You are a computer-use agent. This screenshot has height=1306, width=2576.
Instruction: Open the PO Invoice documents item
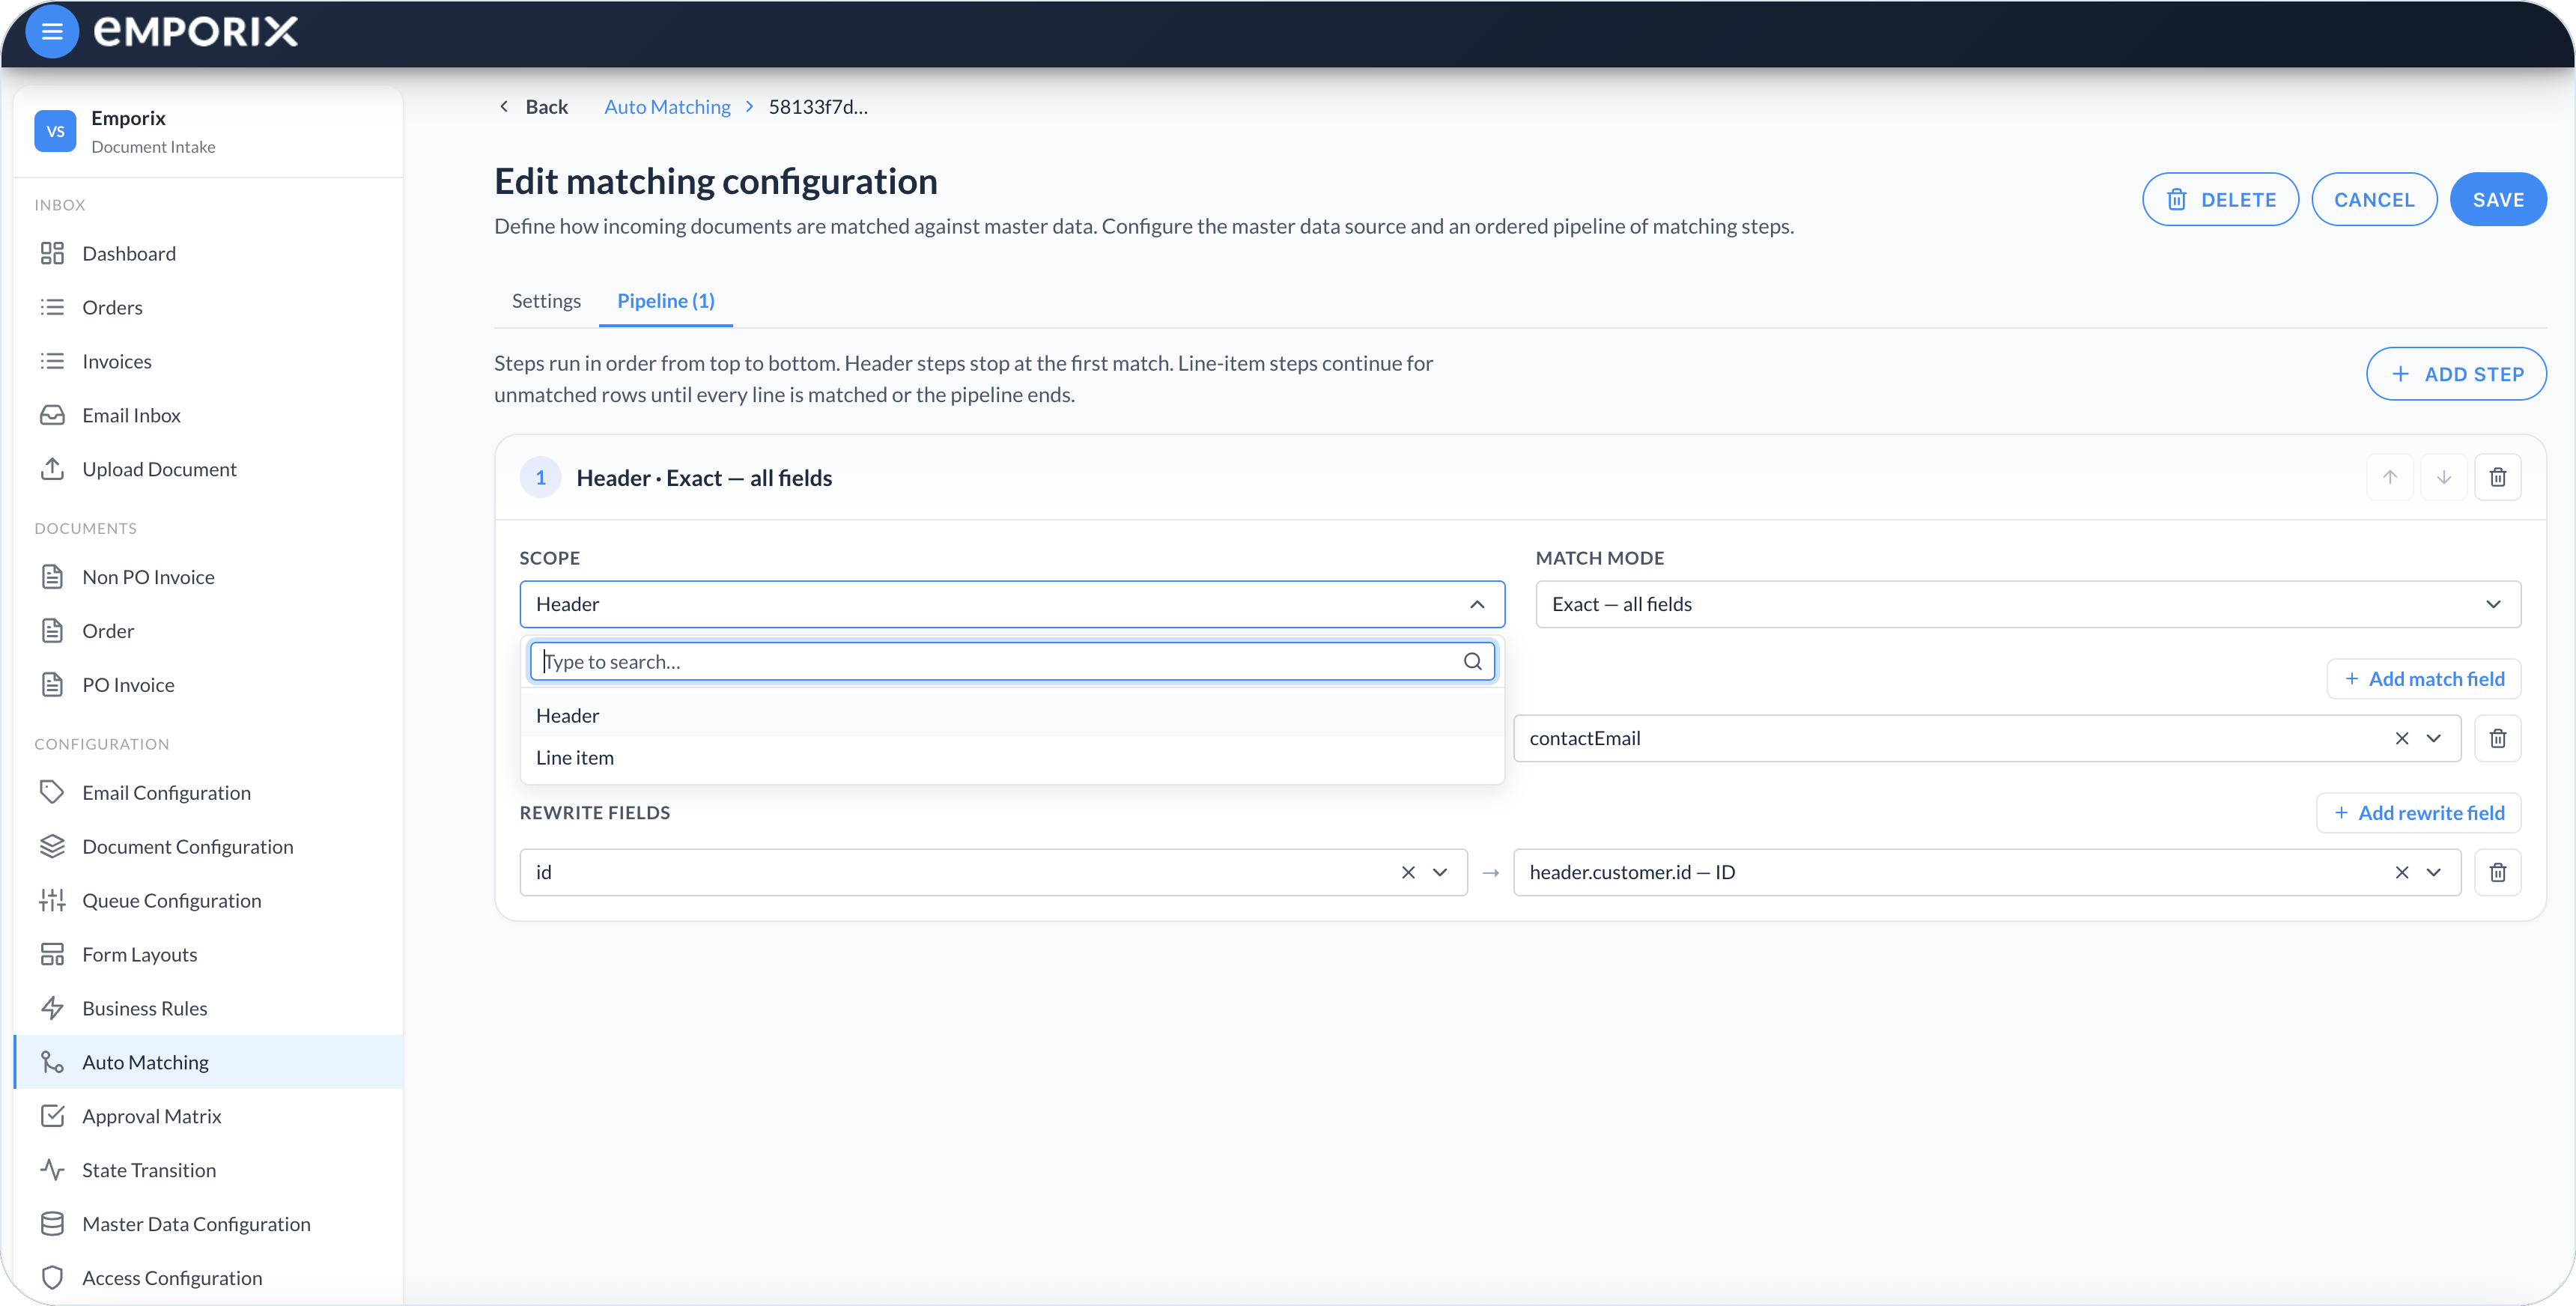pos(208,684)
